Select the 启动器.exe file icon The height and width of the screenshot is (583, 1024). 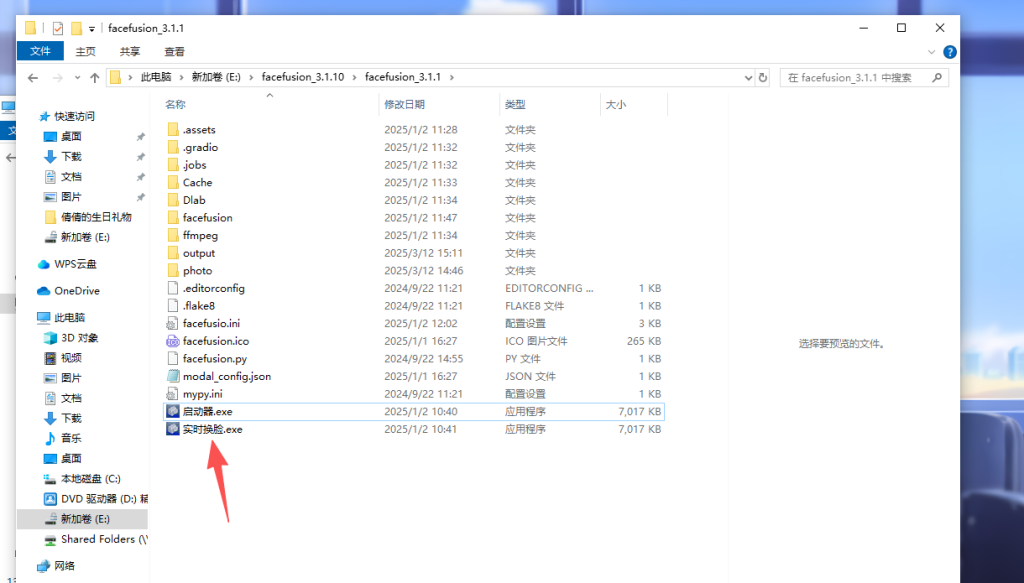pyautogui.click(x=173, y=411)
